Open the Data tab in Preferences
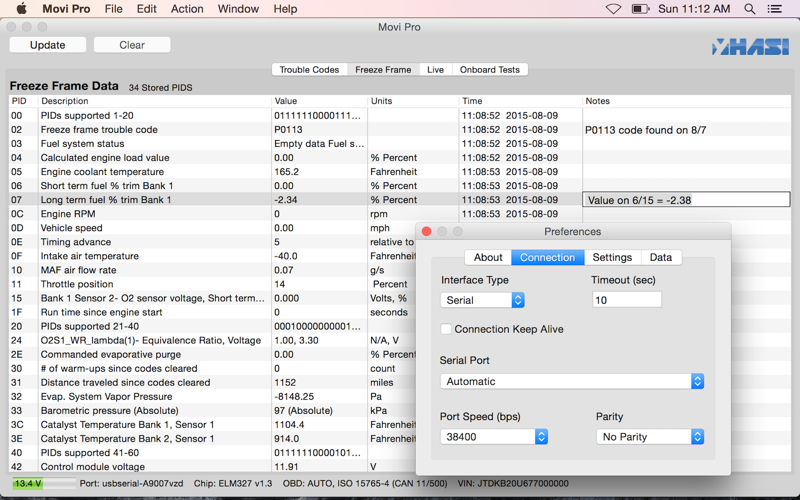This screenshot has width=800, height=500. [x=661, y=257]
